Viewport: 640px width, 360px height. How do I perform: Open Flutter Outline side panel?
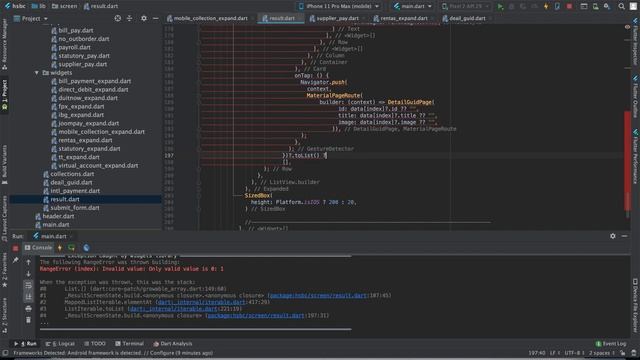point(635,96)
